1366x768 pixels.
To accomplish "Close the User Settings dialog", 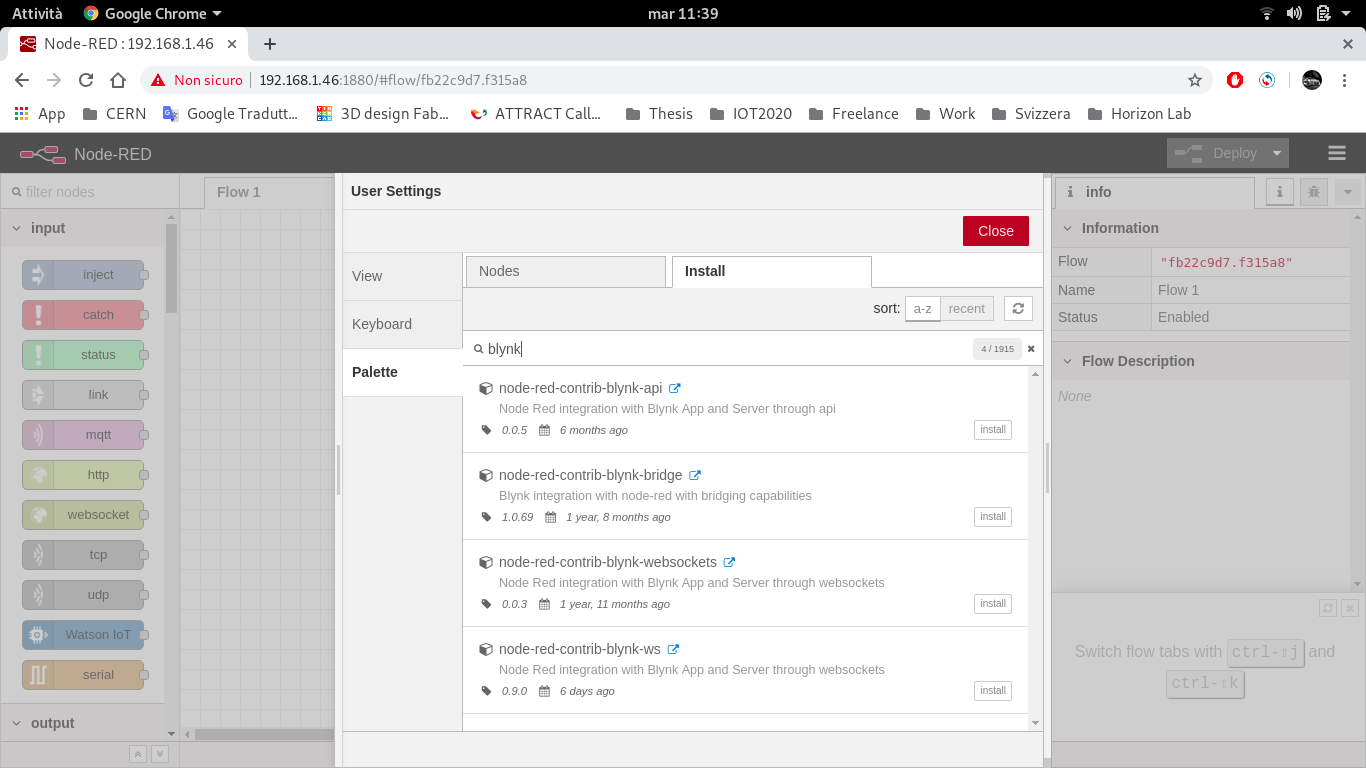I will (995, 231).
